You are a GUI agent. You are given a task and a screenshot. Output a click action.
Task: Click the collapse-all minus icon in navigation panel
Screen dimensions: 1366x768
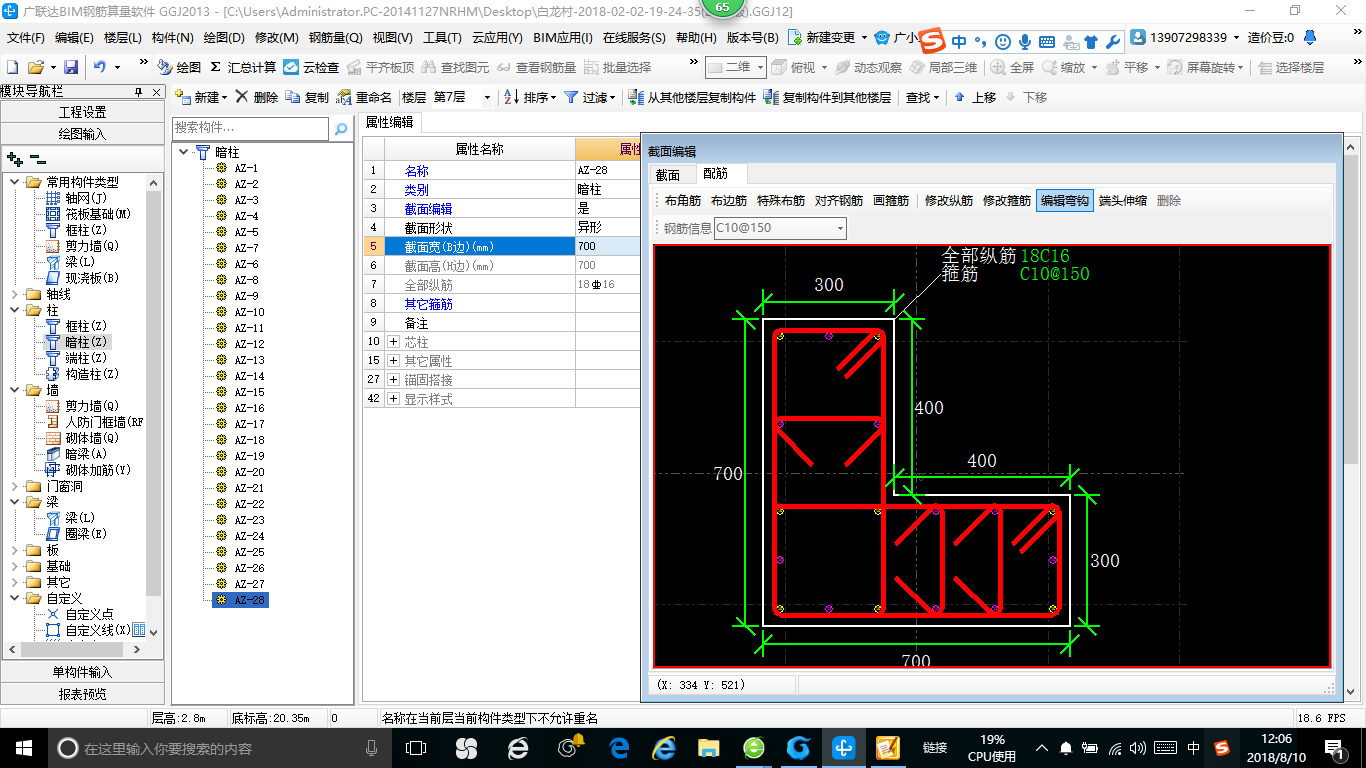[x=38, y=158]
